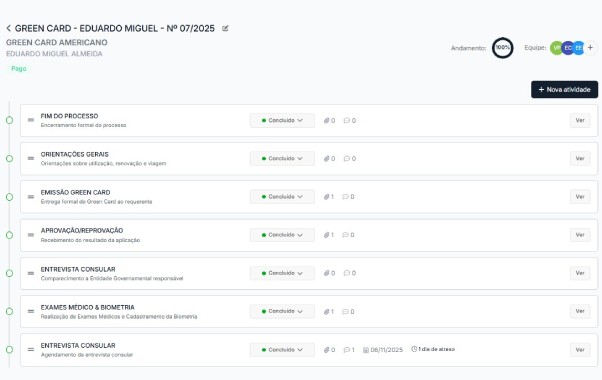Grab the drag handle of FIM DO PROCESSO

tap(31, 120)
